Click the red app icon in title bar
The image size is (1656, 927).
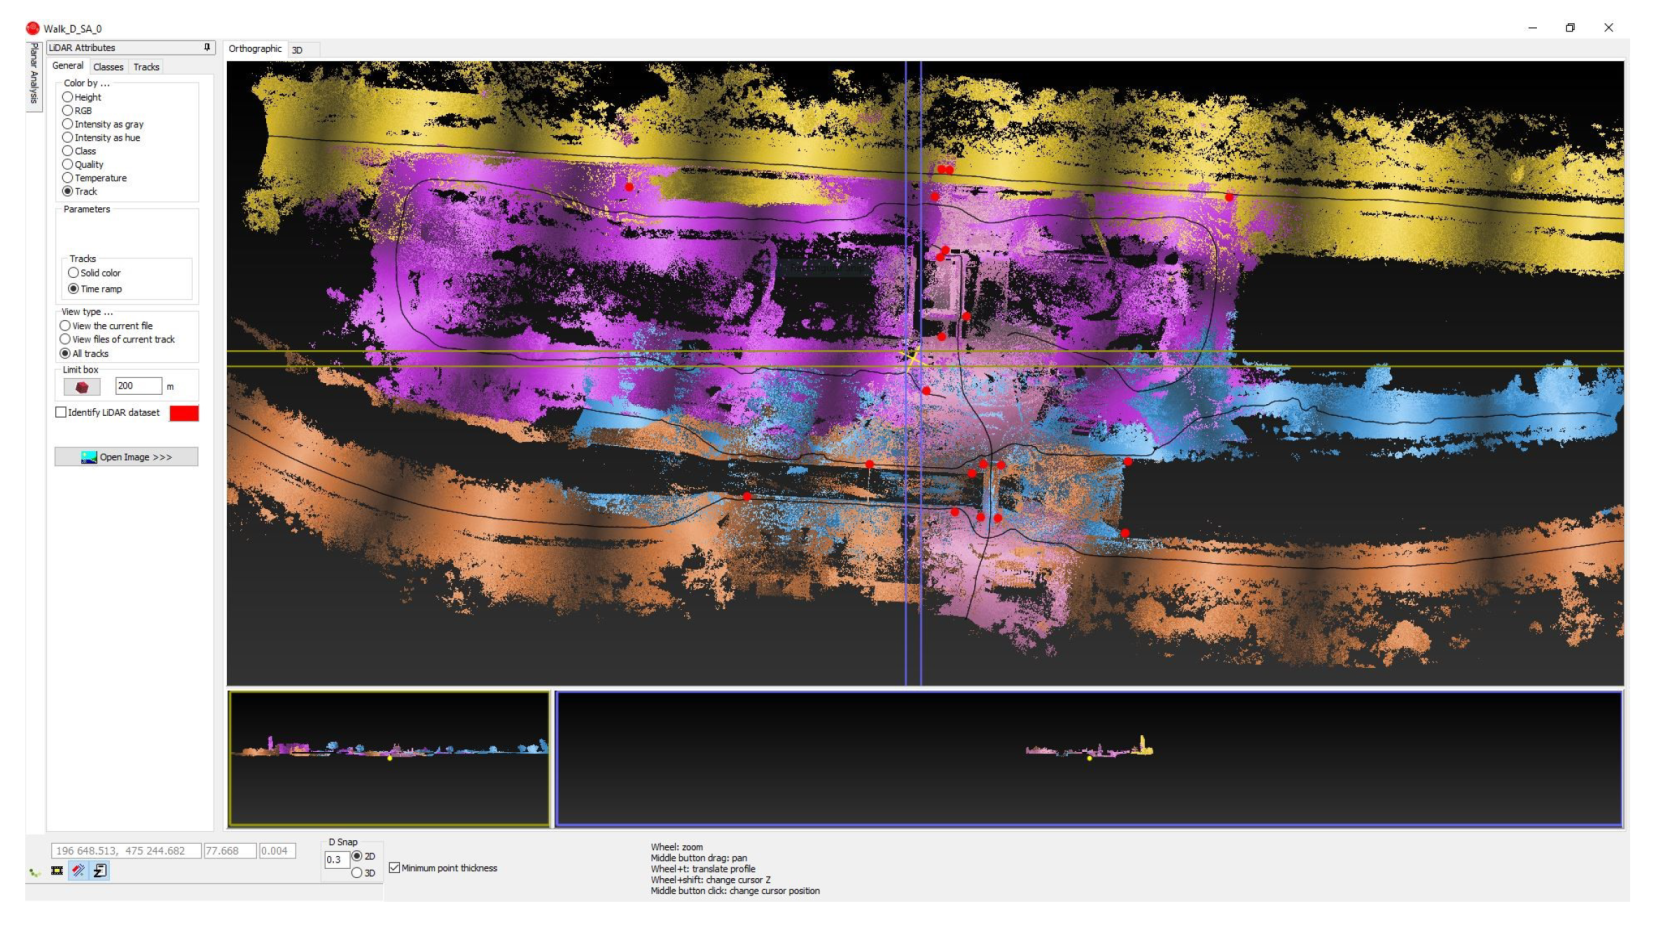point(33,28)
